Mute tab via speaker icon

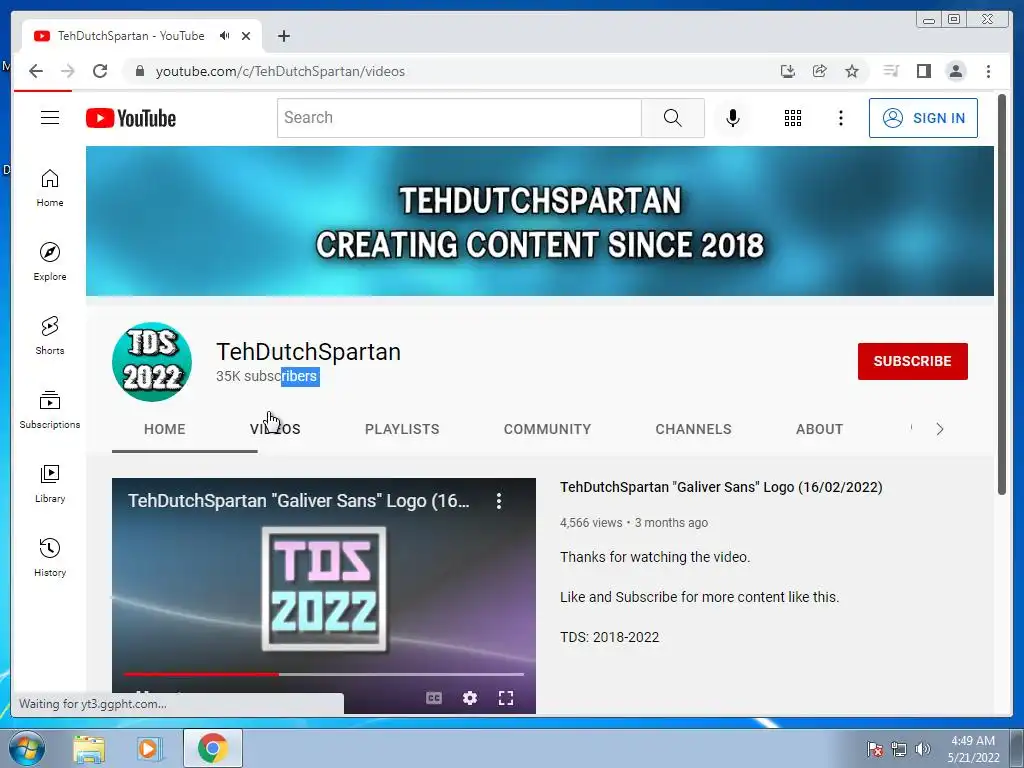click(225, 36)
